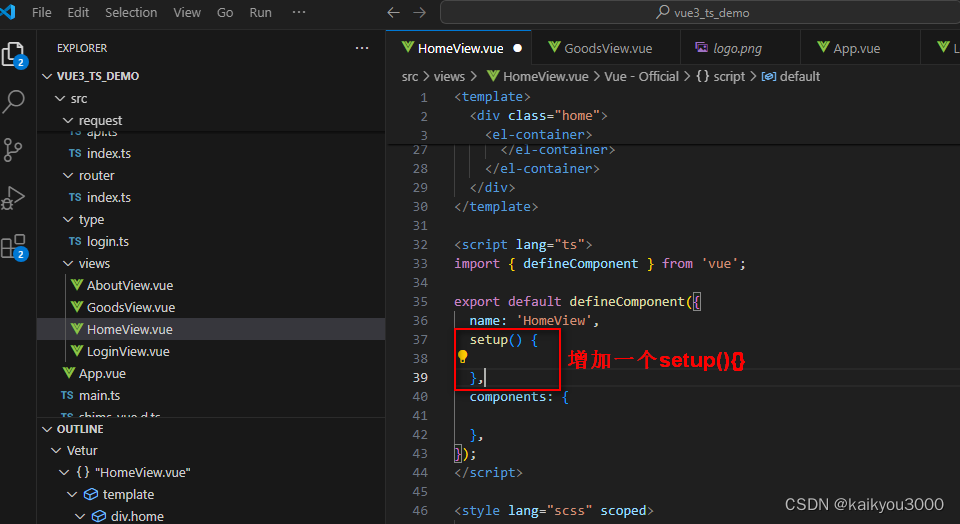Open main.ts in the file tree
The height and width of the screenshot is (524, 960).
[x=211, y=396]
